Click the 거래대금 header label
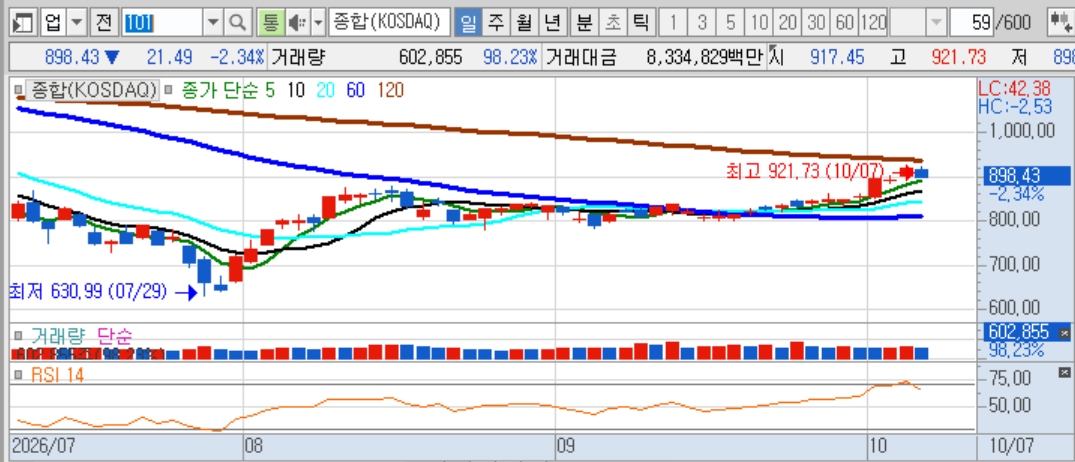The height and width of the screenshot is (462, 1075). coord(581,57)
